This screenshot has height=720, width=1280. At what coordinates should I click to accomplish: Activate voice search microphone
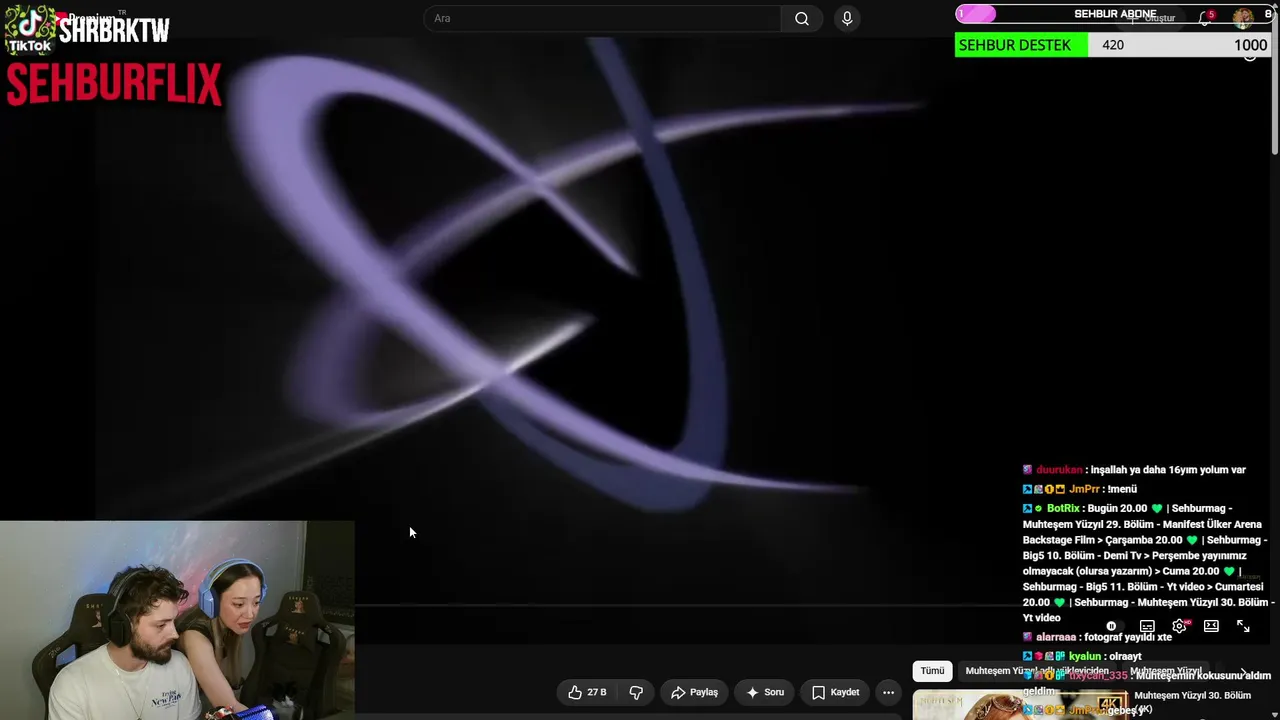point(847,18)
